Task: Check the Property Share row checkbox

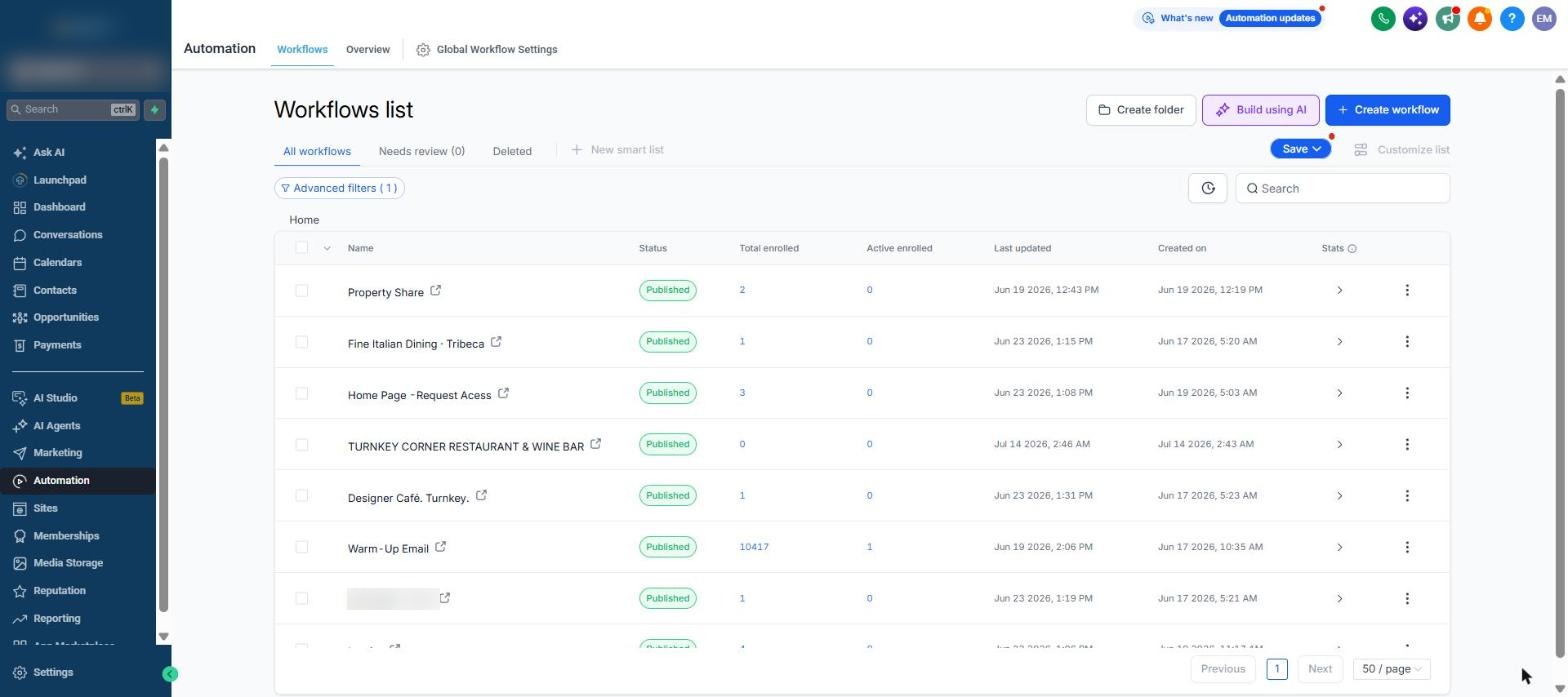Action: coord(301,290)
